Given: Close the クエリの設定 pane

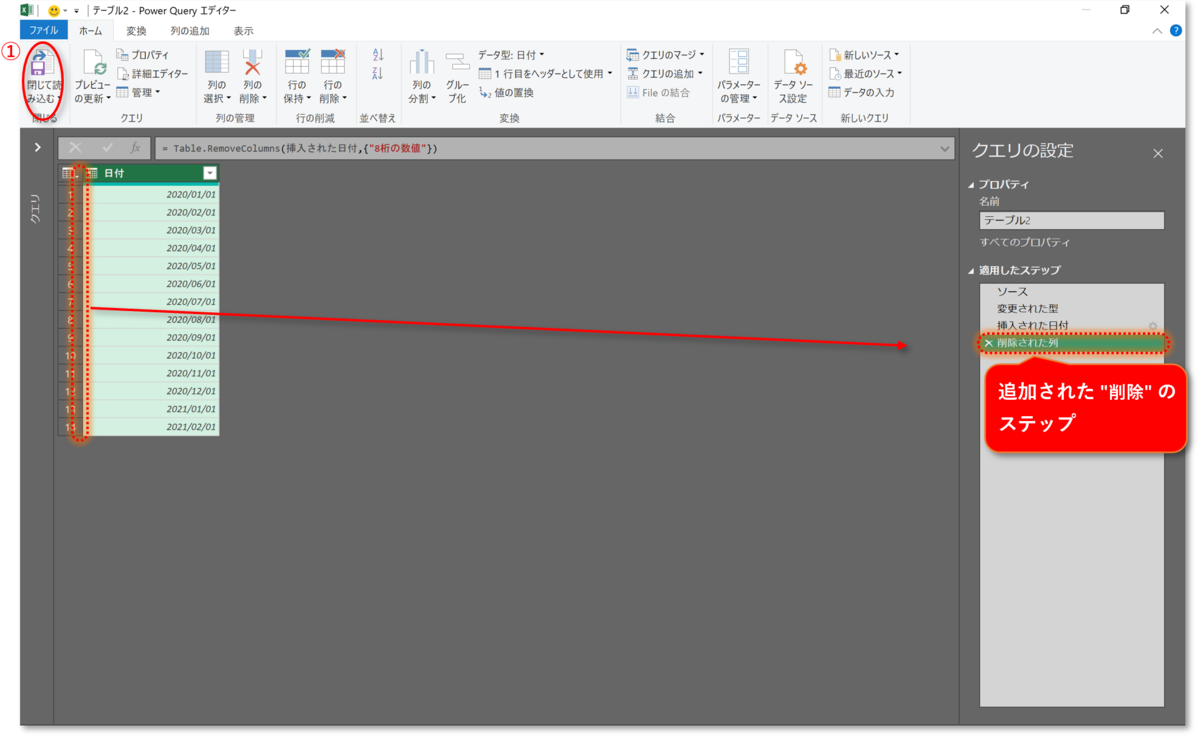Looking at the screenshot, I should tap(1158, 153).
